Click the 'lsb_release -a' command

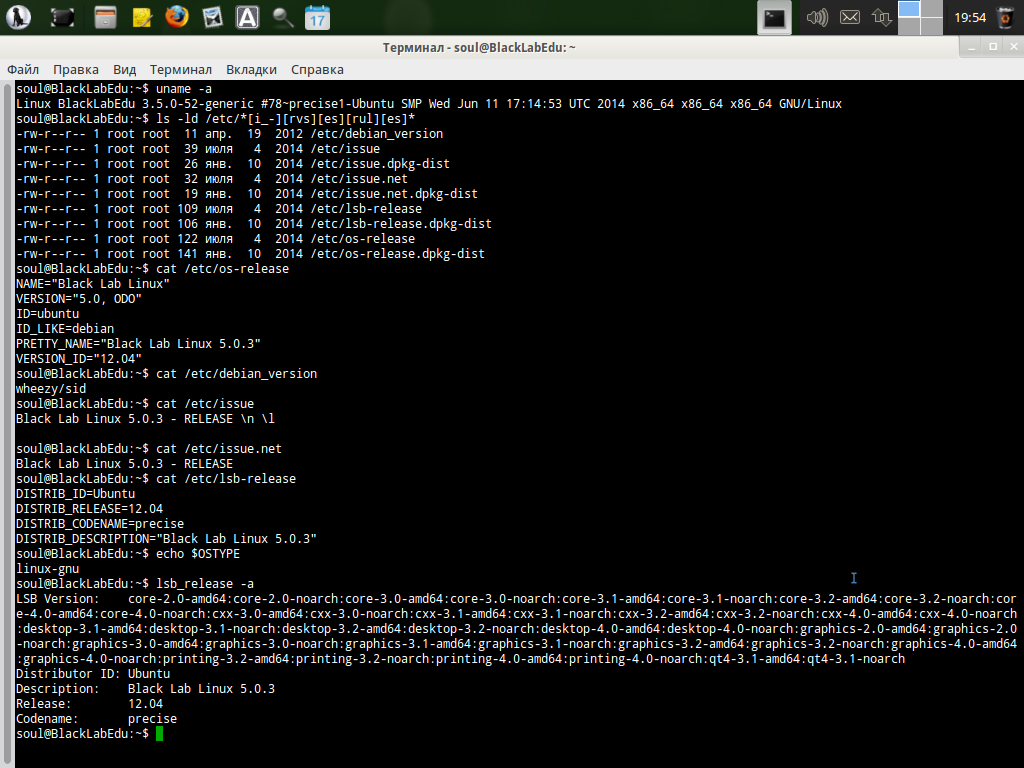tap(205, 584)
